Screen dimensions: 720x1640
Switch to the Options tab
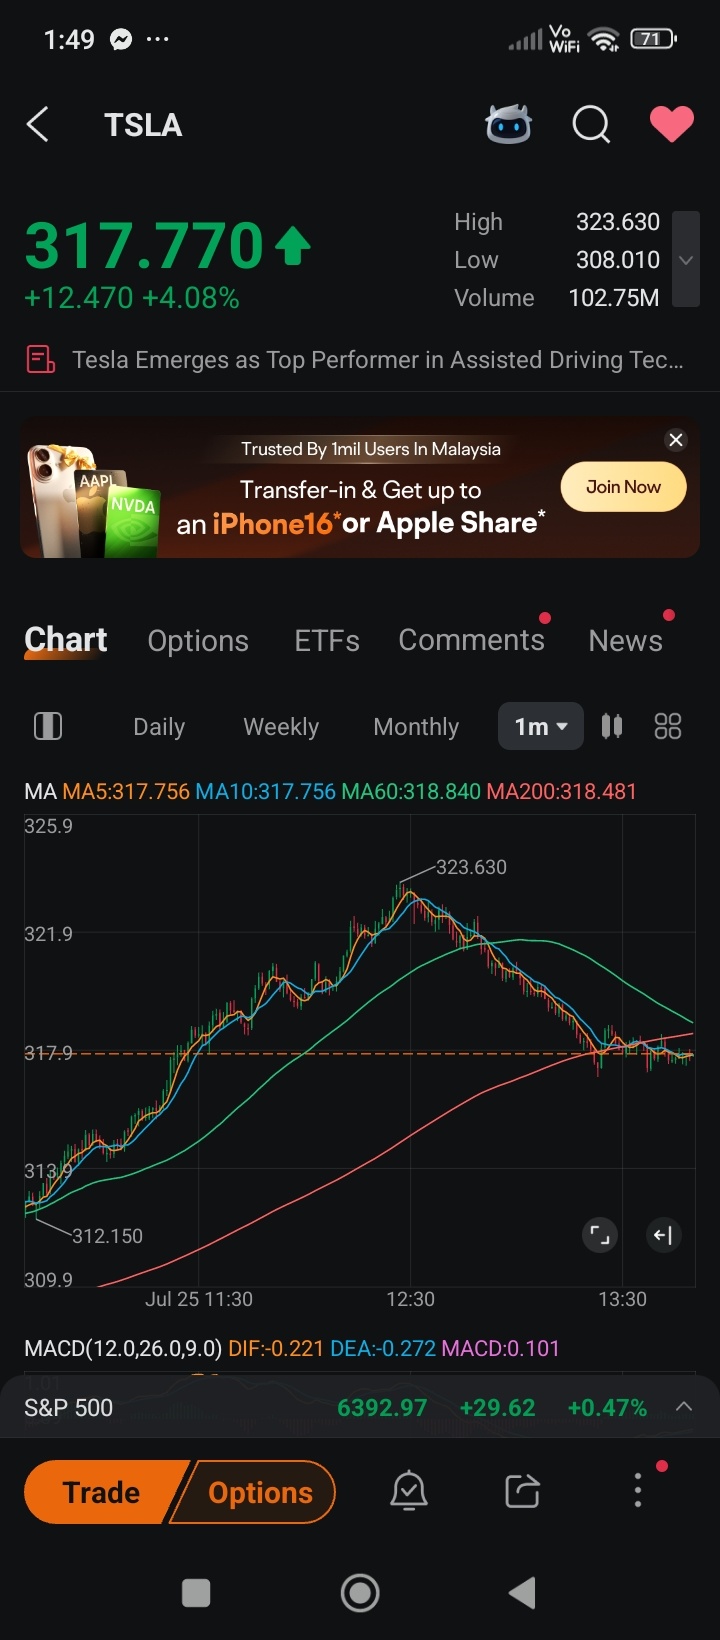click(x=198, y=641)
